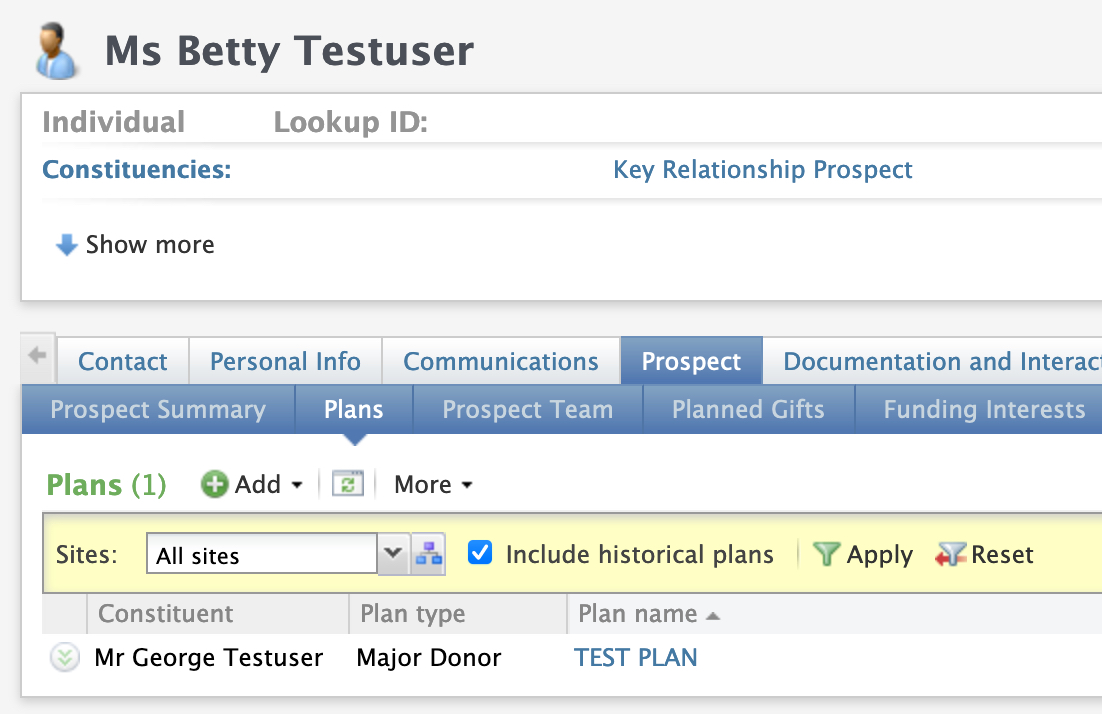Click the Key Relationship Prospect link
This screenshot has width=1102, height=714.
[x=762, y=170]
